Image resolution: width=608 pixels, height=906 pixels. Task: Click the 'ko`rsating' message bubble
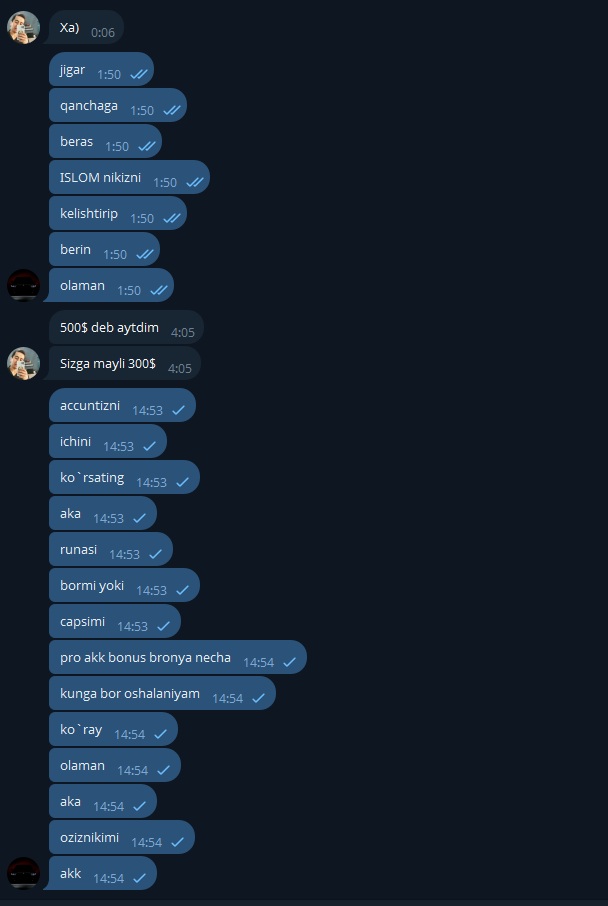tap(124, 477)
